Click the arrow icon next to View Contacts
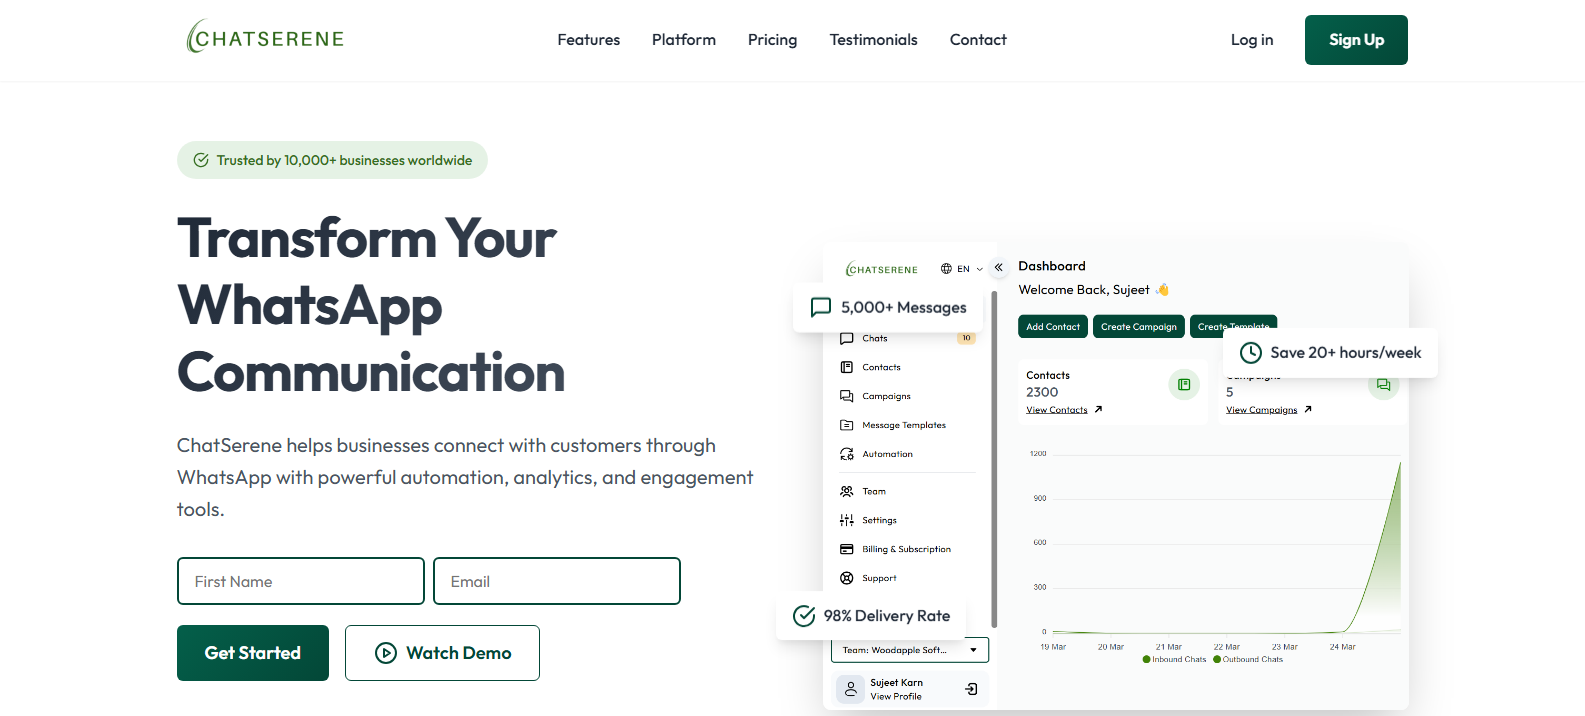The height and width of the screenshot is (716, 1585). 1098,409
